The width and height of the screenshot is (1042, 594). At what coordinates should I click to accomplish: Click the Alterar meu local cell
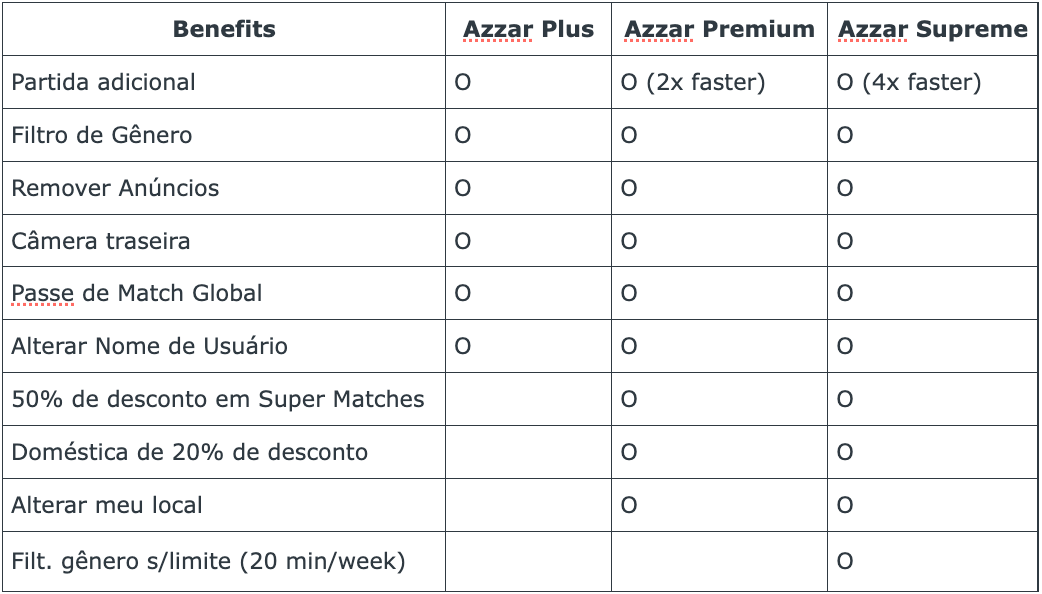click(x=107, y=506)
